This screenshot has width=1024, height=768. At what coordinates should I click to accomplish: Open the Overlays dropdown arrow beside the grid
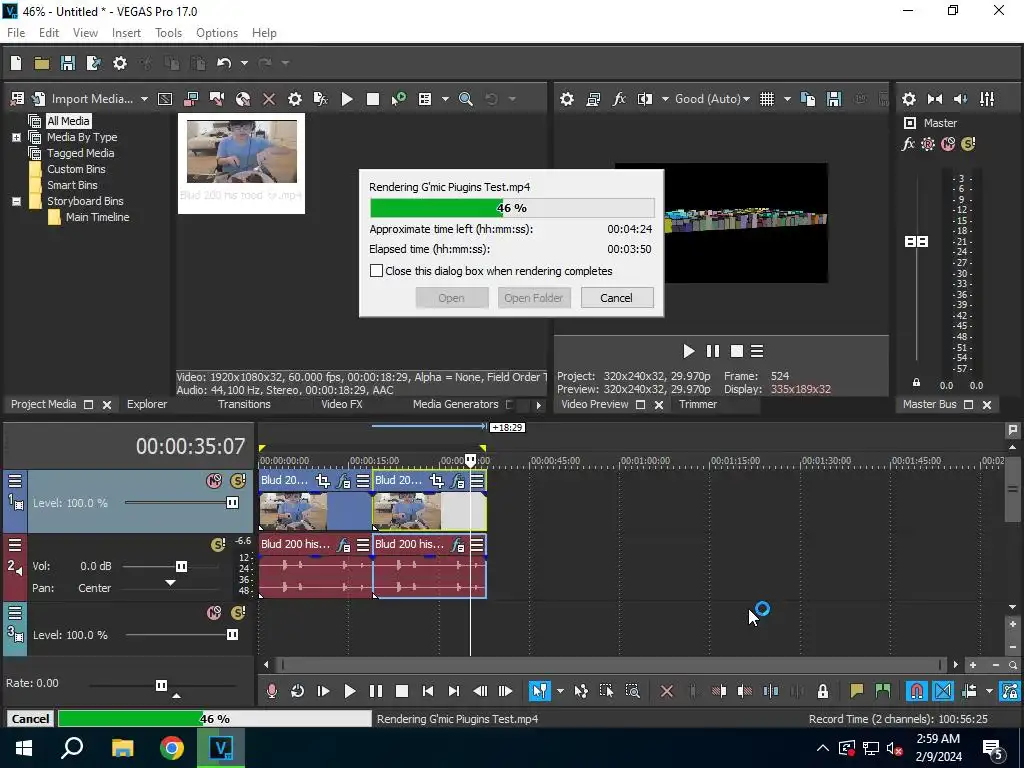pos(787,99)
